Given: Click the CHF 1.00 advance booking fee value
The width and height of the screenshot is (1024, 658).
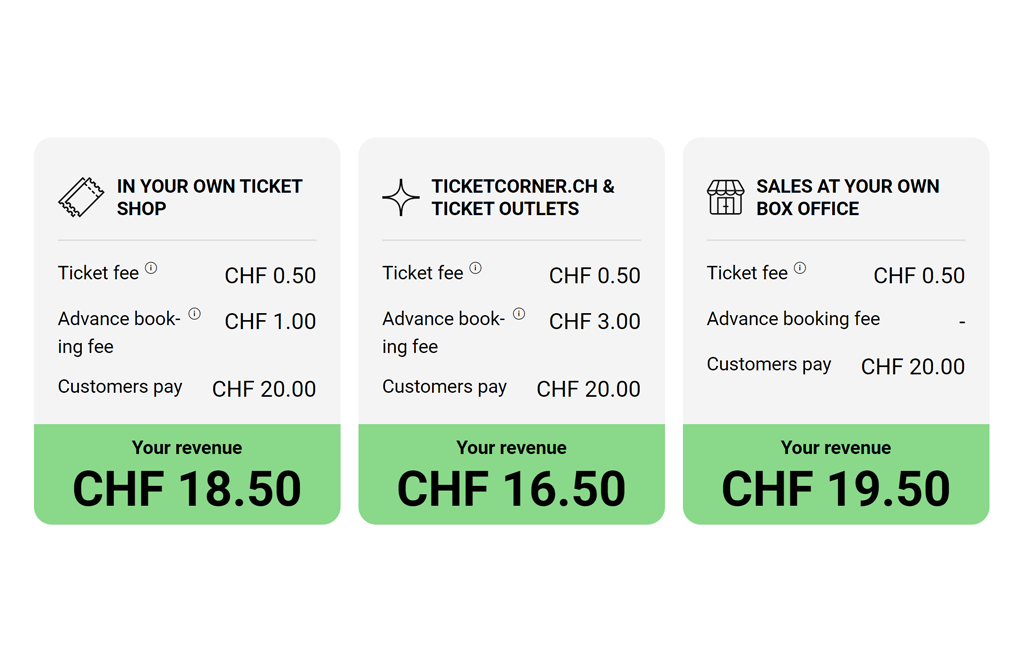Looking at the screenshot, I should click(270, 321).
